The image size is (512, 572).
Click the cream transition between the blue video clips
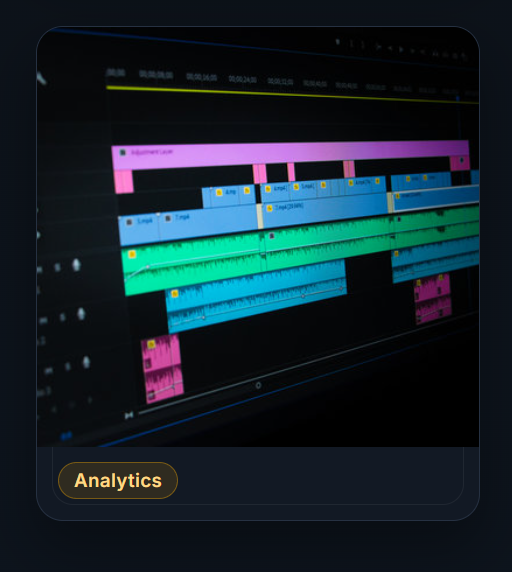[260, 216]
